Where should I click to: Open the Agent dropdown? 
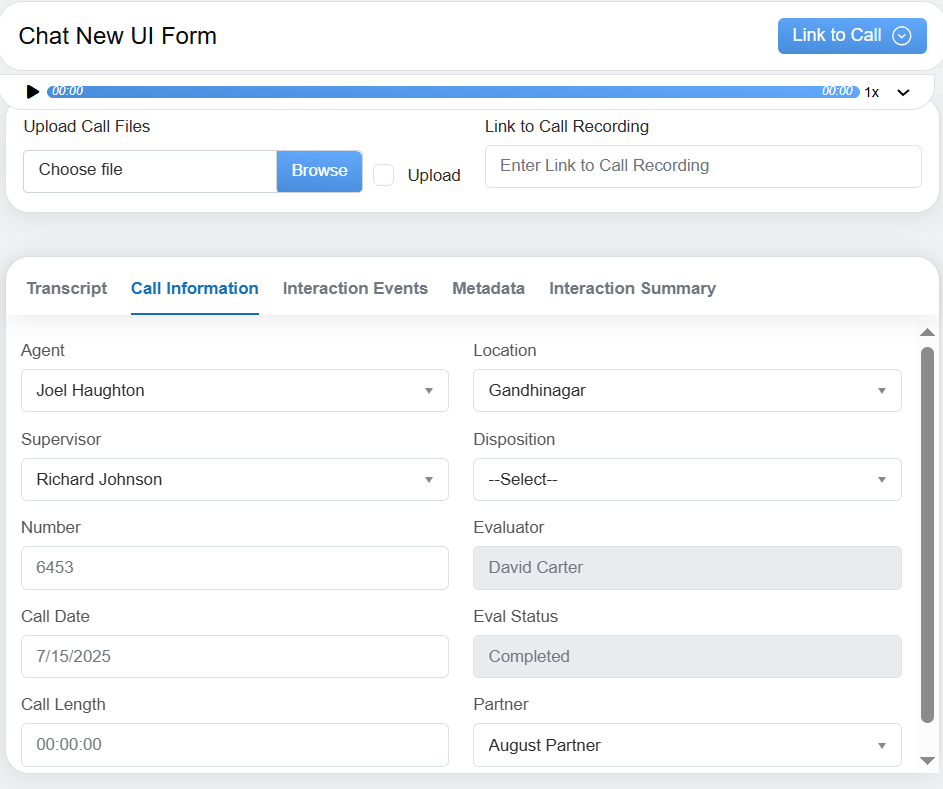click(x=234, y=390)
